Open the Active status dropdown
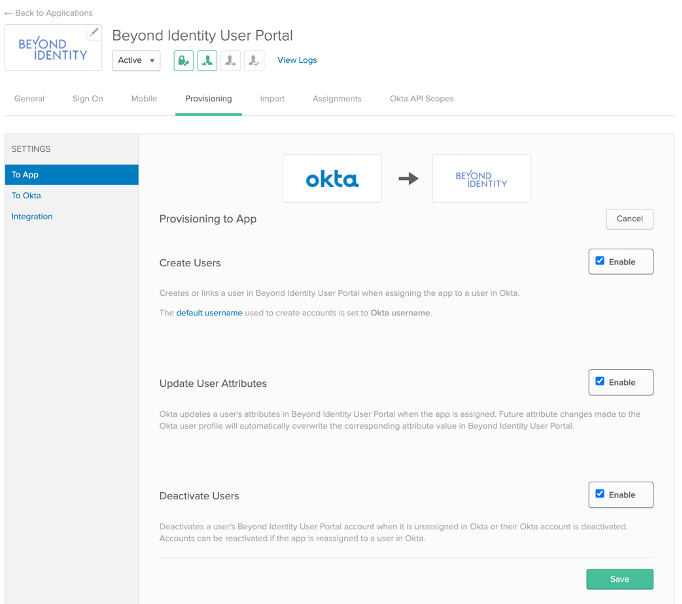Image resolution: width=682 pixels, height=604 pixels. [136, 61]
